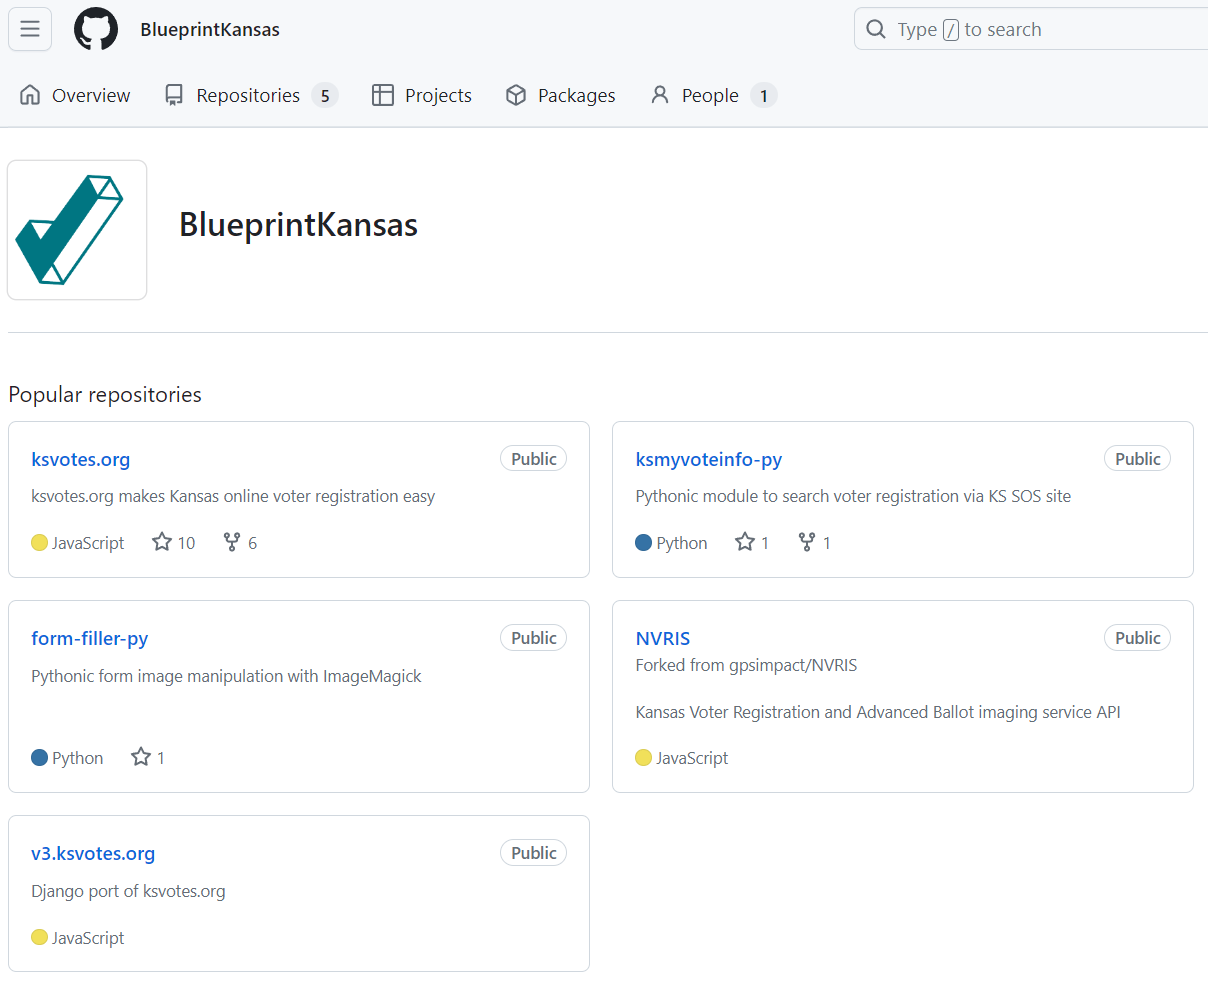Image resolution: width=1208 pixels, height=991 pixels.
Task: Open the ksvotes.org repository
Action: [x=81, y=460]
